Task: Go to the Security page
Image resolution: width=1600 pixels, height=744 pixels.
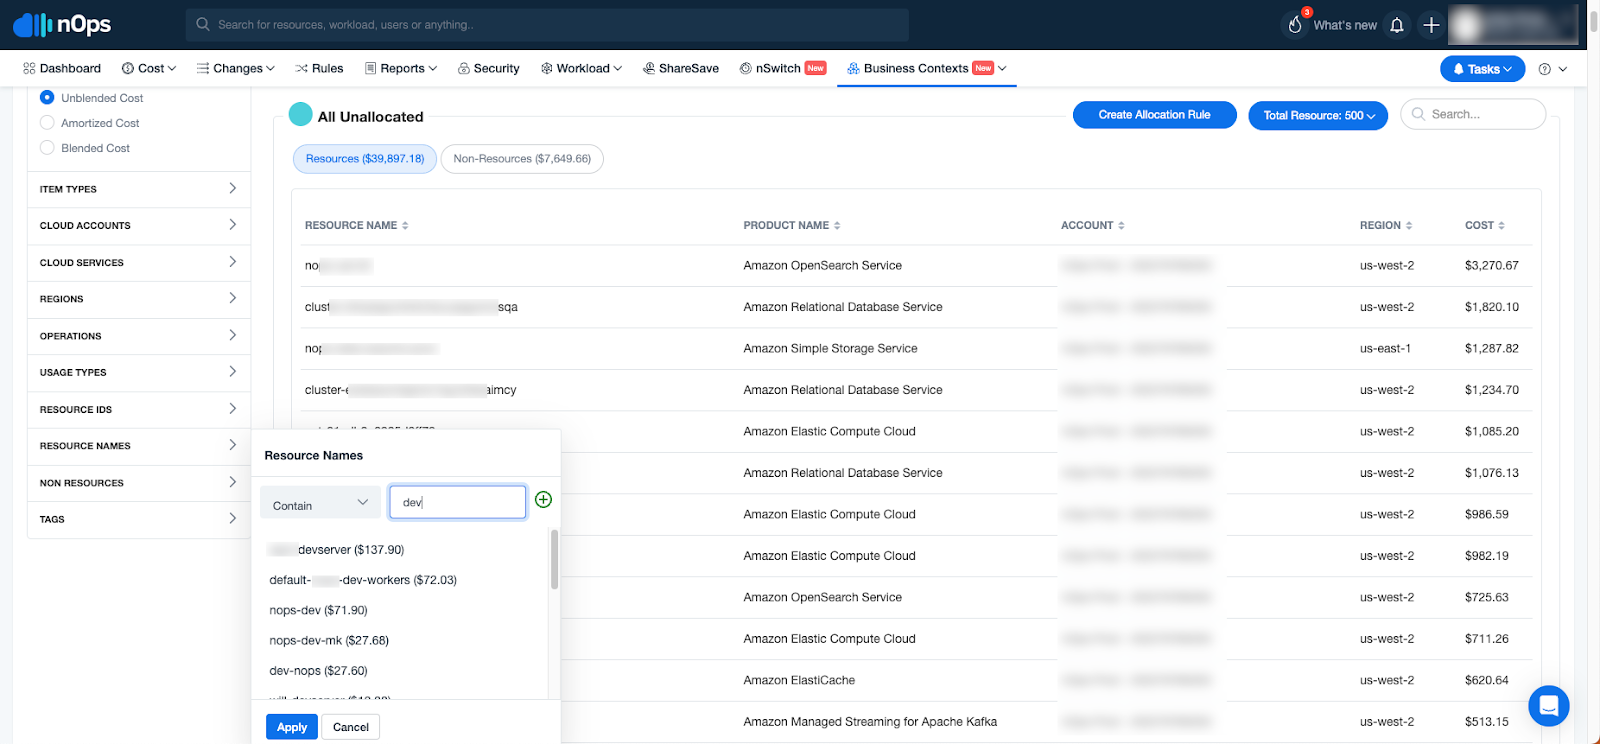Action: pyautogui.click(x=489, y=69)
